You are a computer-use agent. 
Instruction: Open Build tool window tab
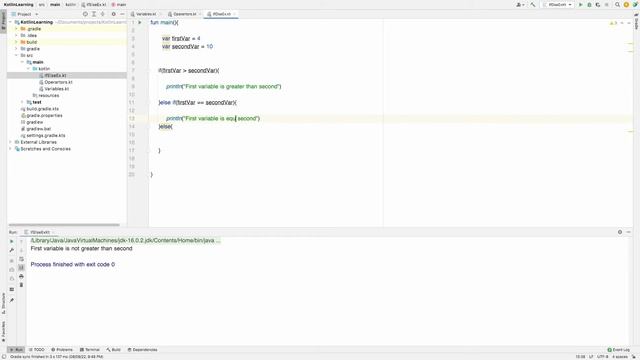(x=113, y=350)
